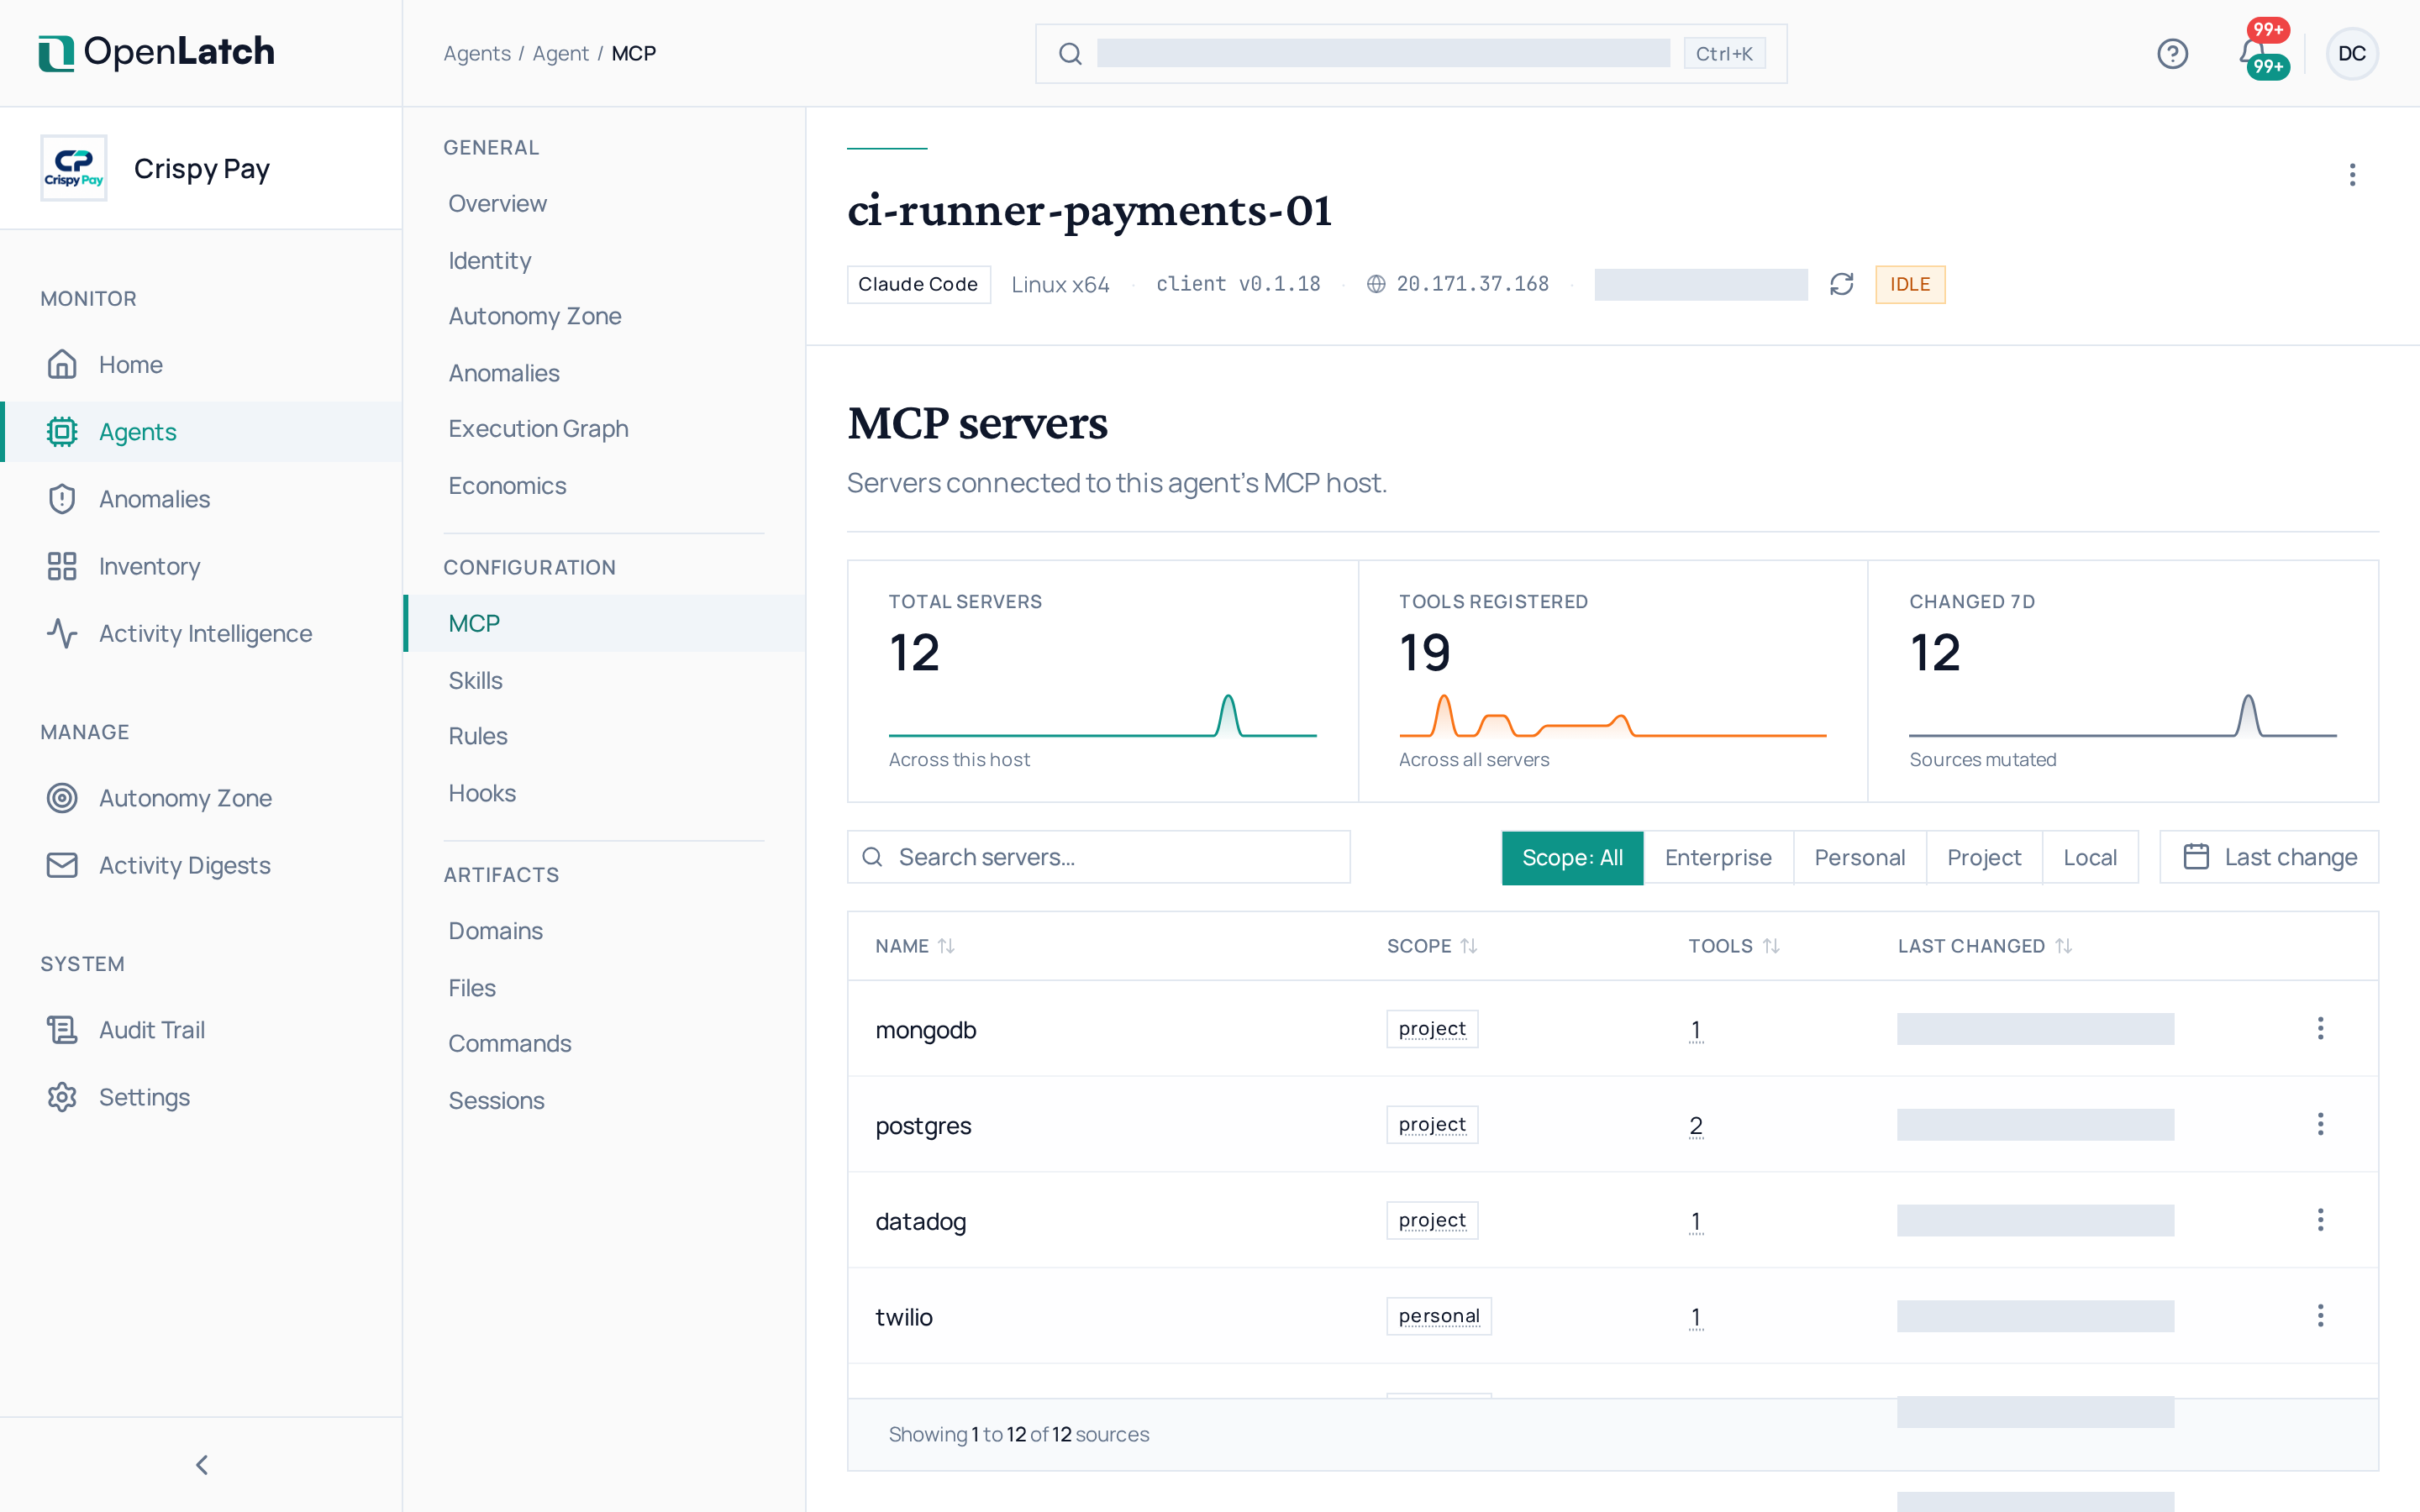
Task: Click Agents breadcrumb link
Action: pos(477,53)
